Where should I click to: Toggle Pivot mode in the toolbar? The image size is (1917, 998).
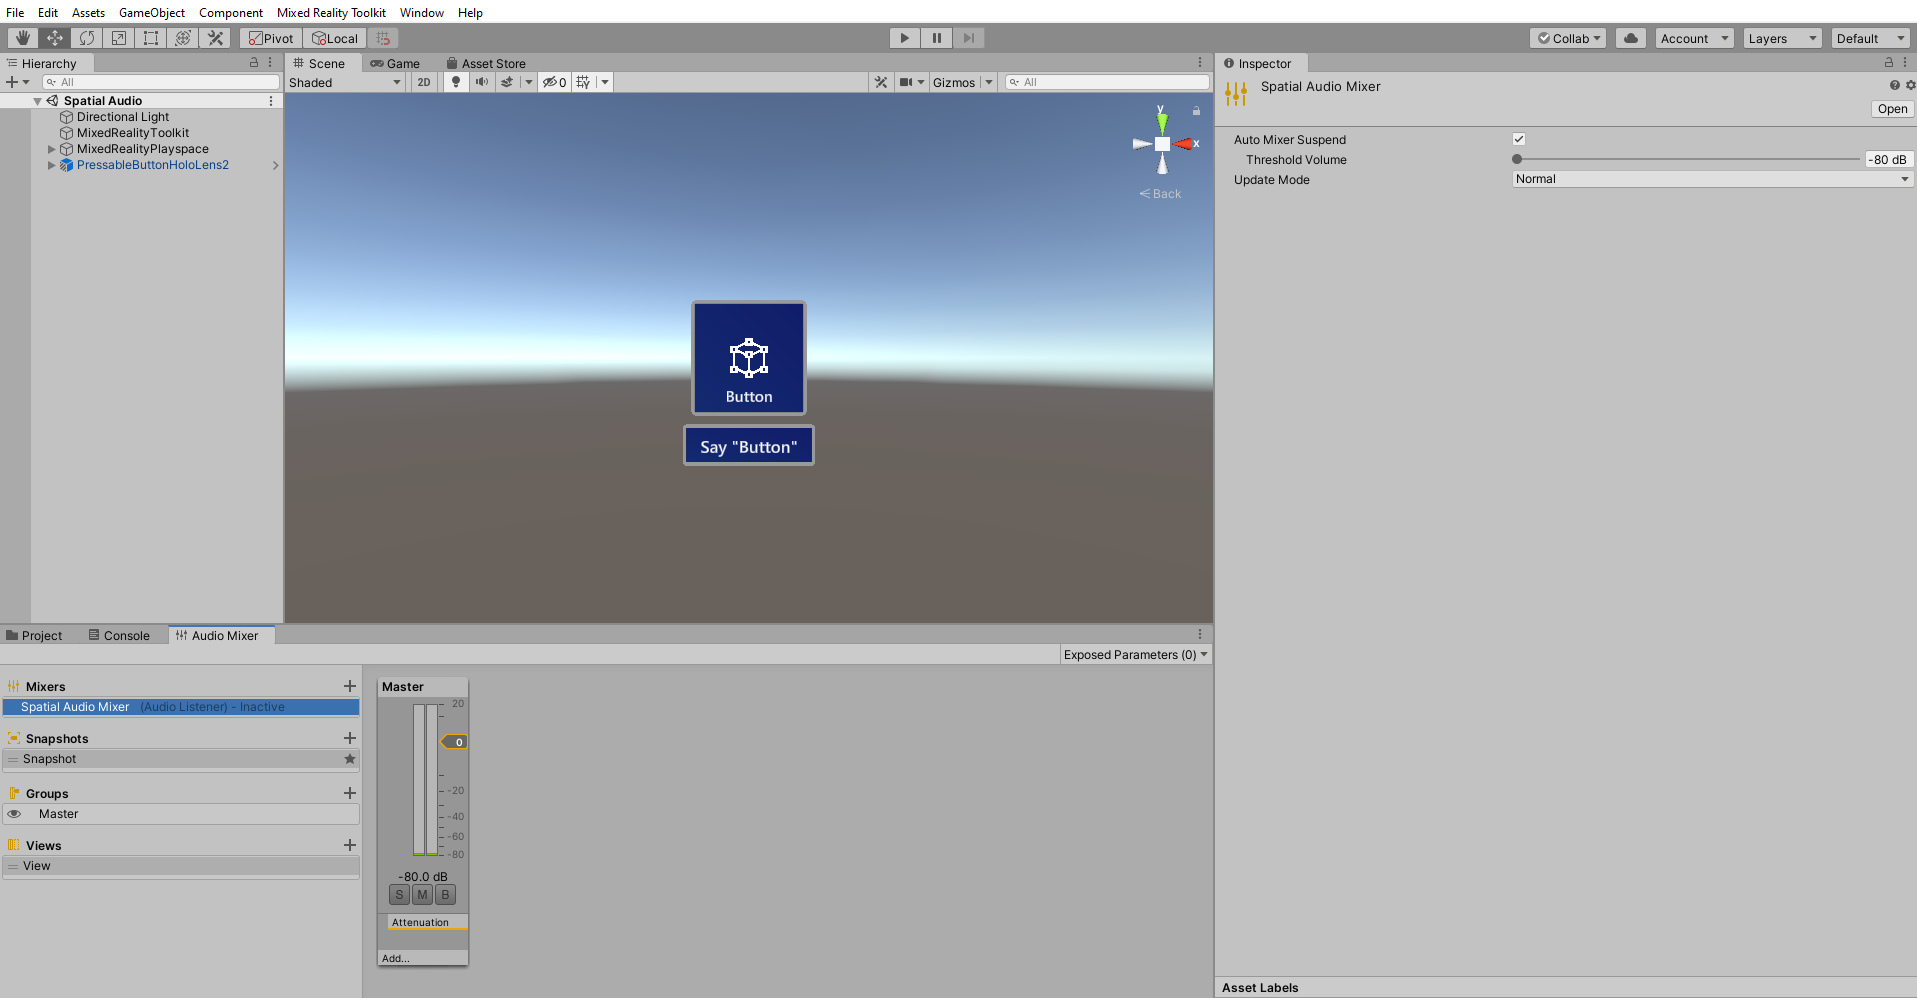pyautogui.click(x=270, y=37)
